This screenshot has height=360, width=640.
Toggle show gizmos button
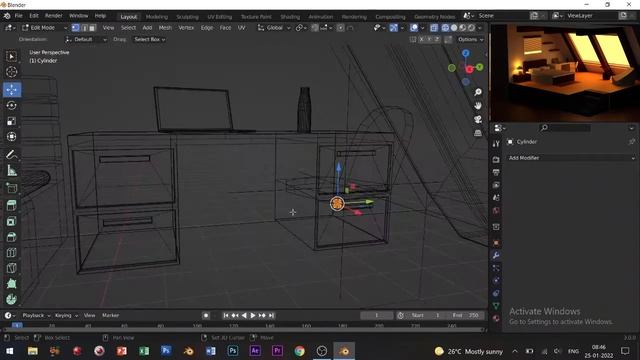tap(393, 28)
